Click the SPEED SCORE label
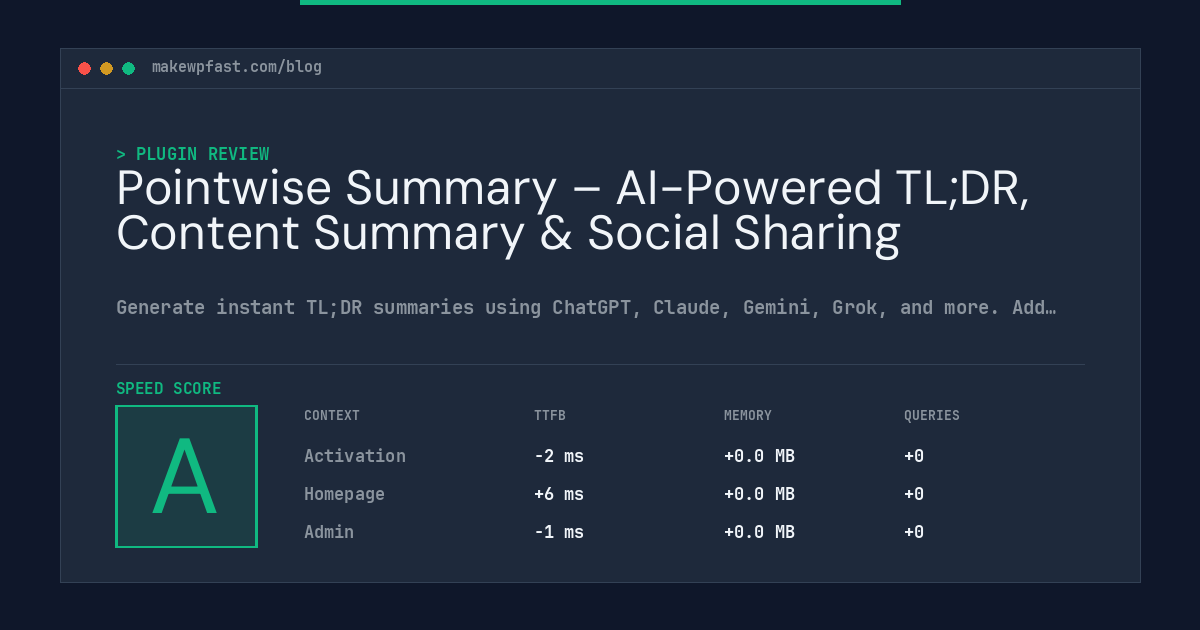The width and height of the screenshot is (1200, 630). pyautogui.click(x=169, y=388)
